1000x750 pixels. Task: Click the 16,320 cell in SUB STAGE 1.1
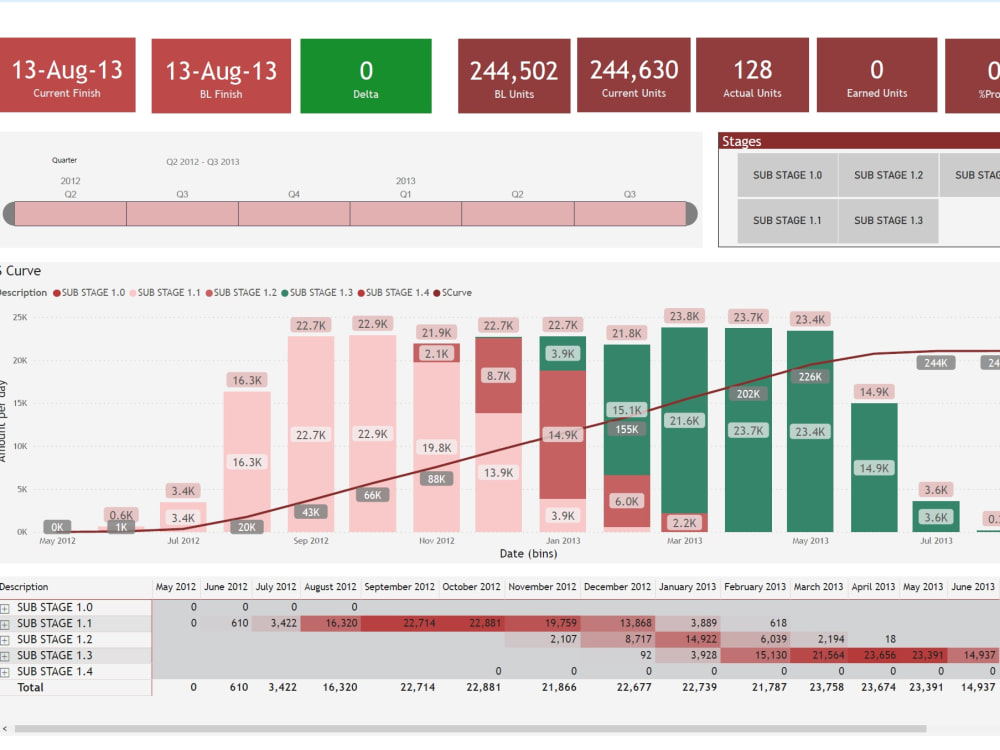332,623
